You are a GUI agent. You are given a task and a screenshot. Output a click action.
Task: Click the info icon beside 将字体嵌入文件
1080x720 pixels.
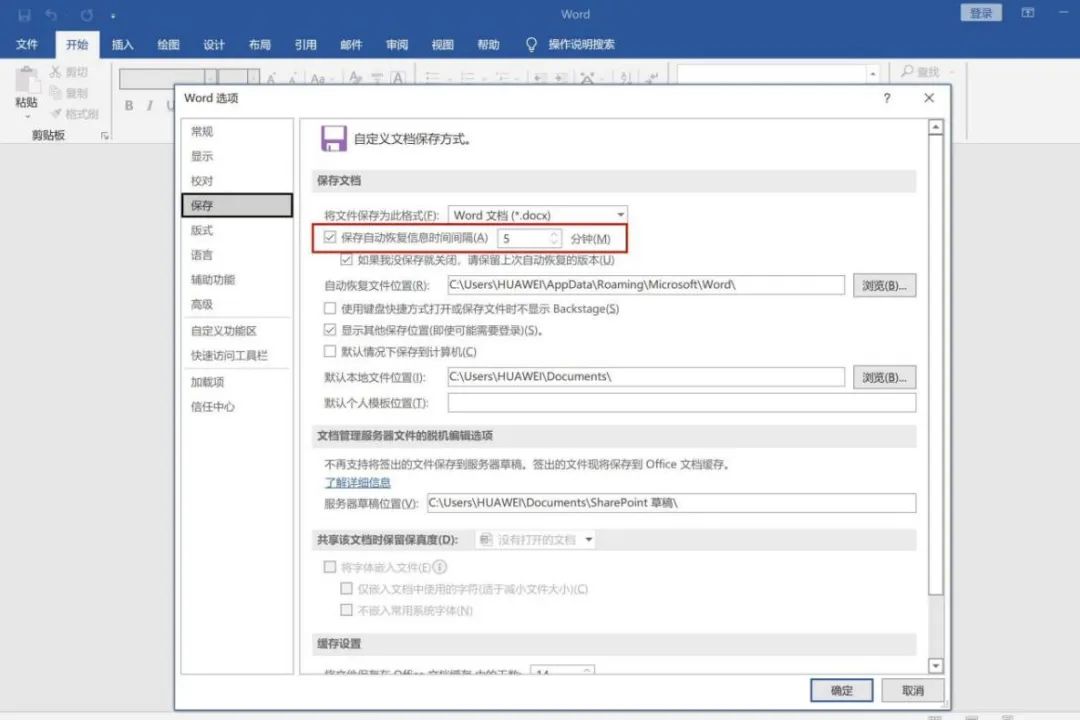pos(440,567)
